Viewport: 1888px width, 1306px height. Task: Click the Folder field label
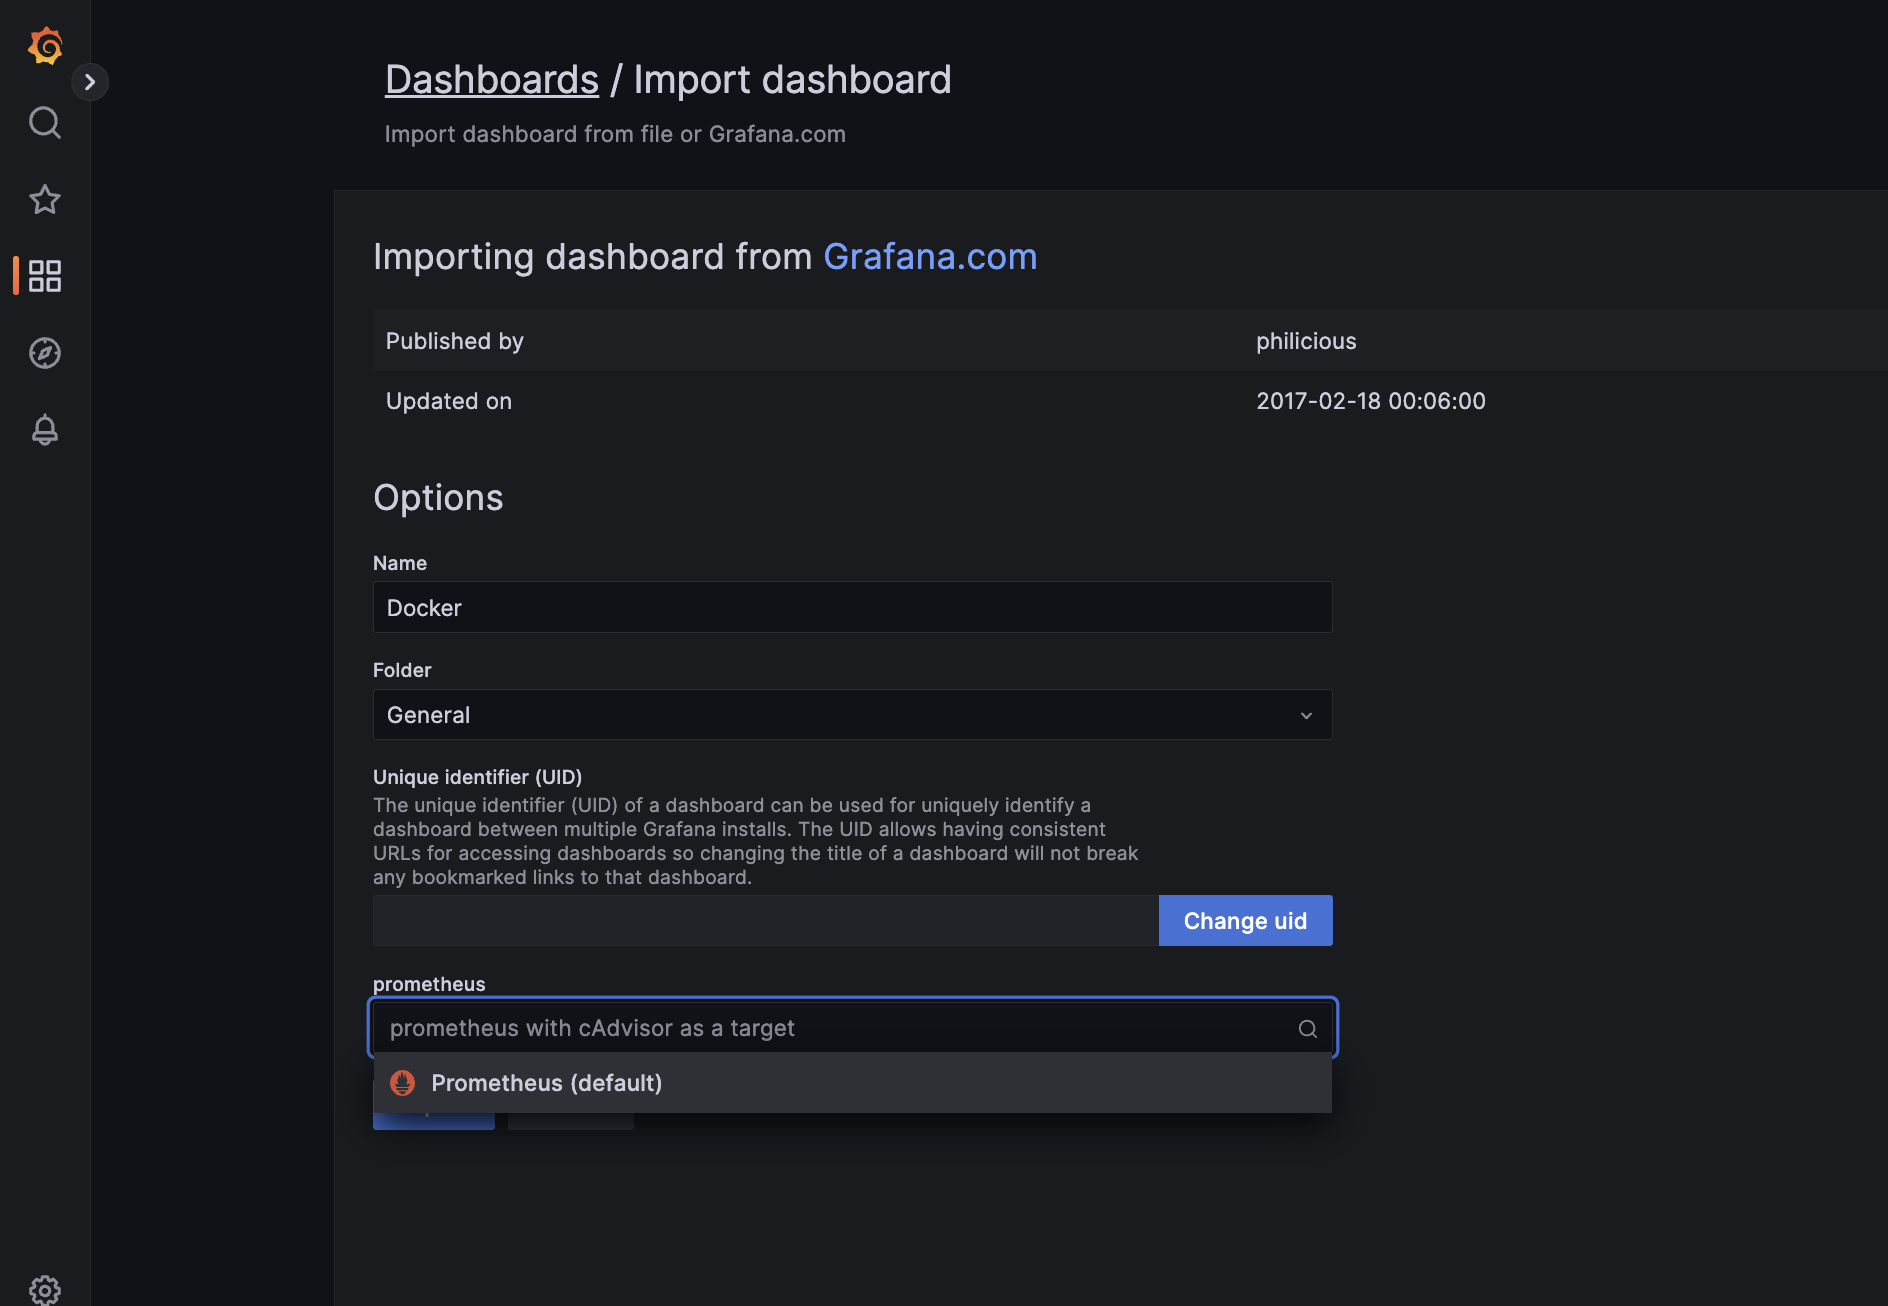click(402, 670)
